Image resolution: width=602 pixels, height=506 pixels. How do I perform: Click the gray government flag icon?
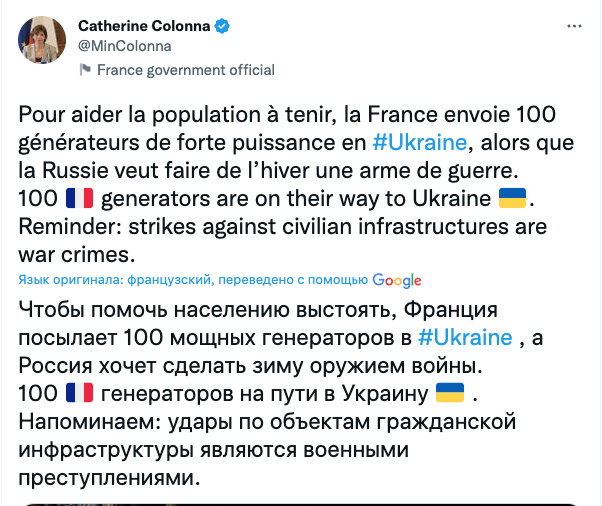click(85, 70)
